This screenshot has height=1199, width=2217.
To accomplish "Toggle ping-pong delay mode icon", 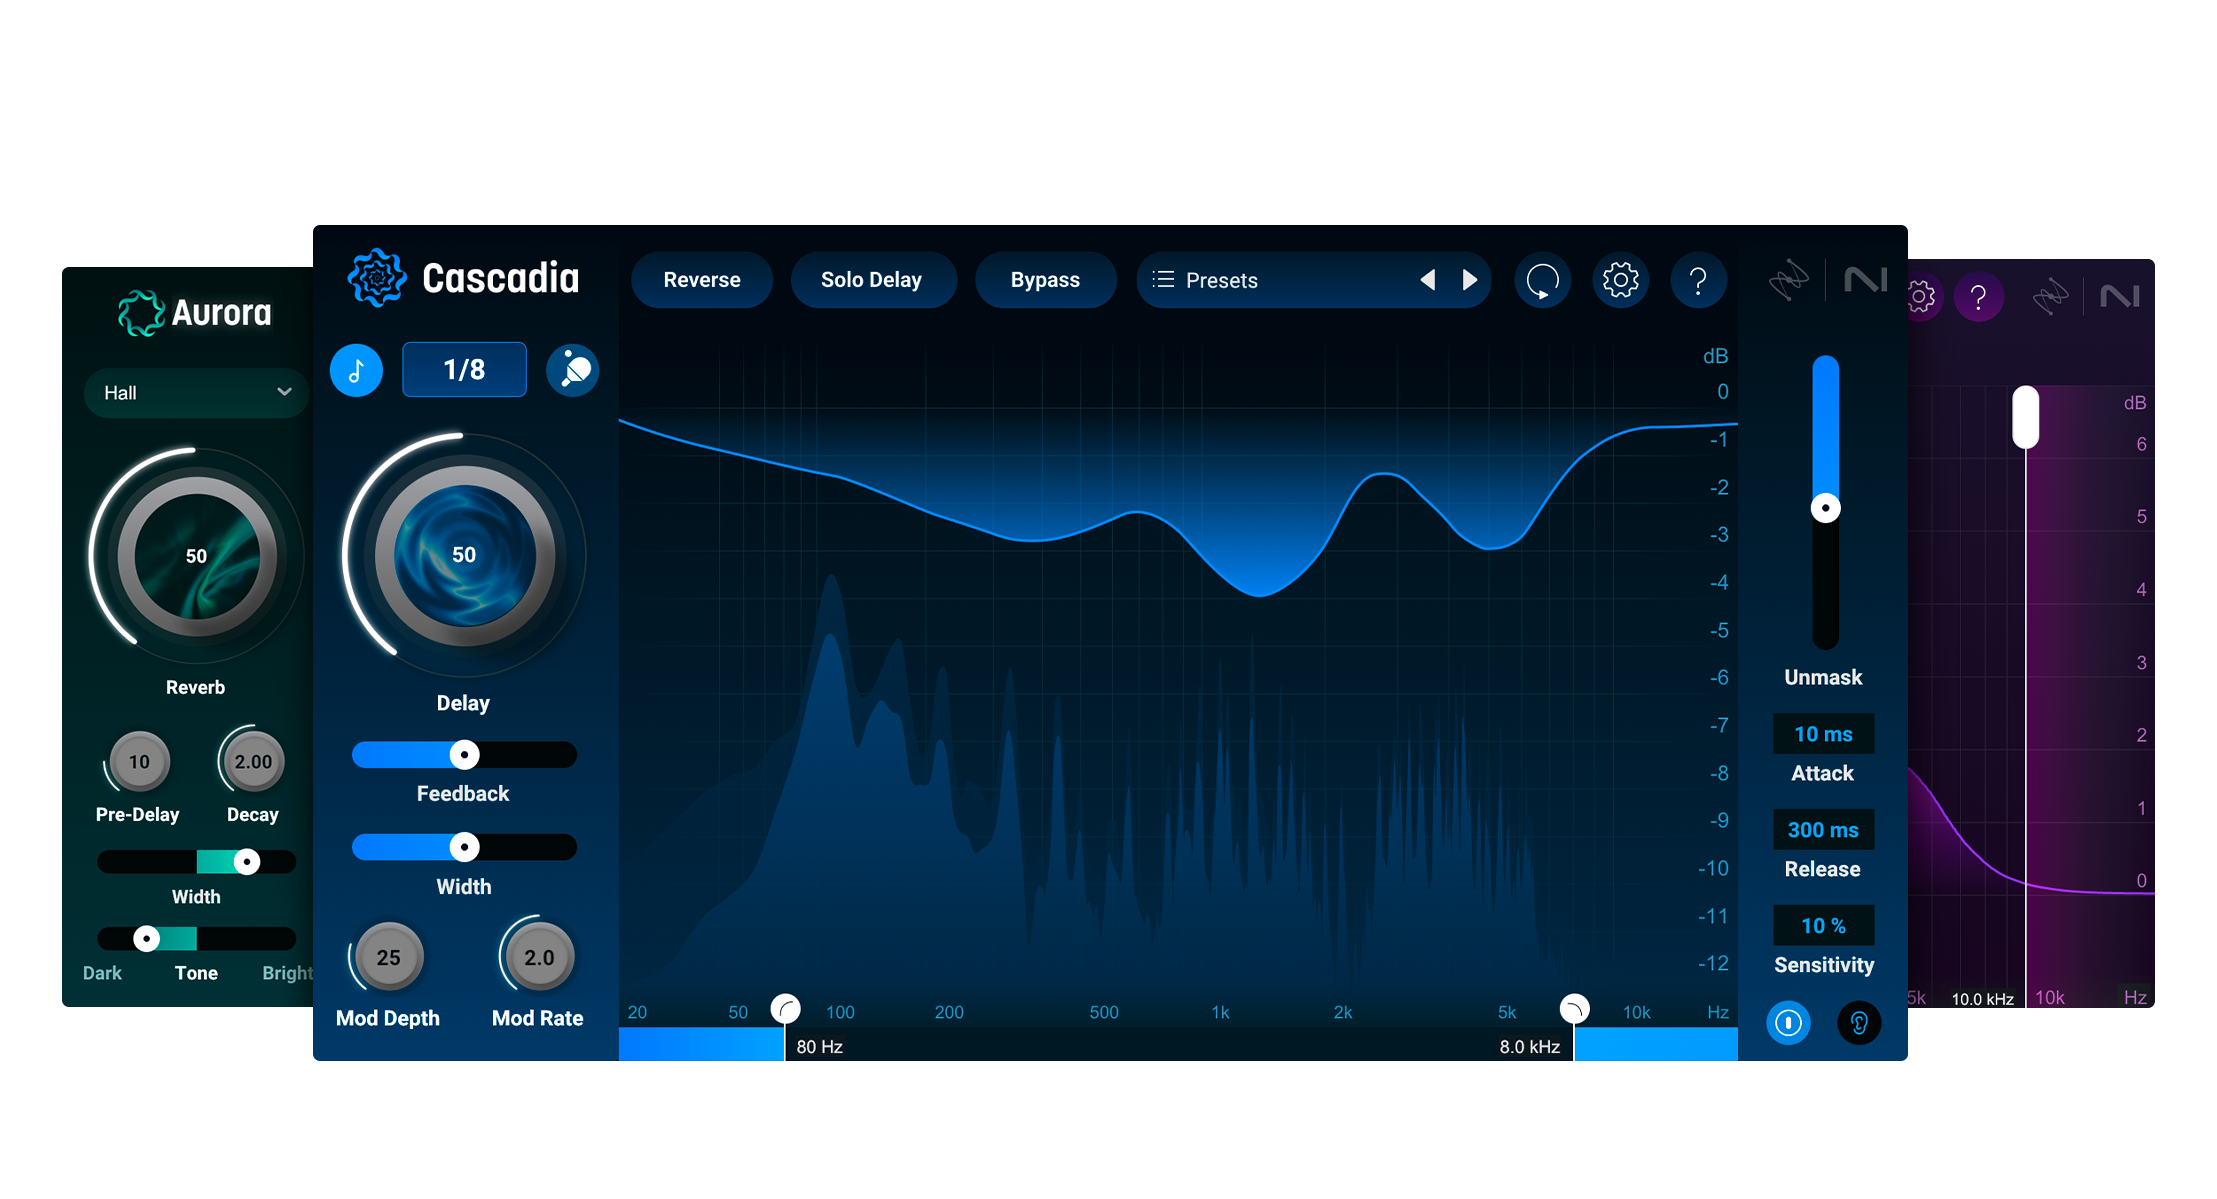I will (x=573, y=370).
